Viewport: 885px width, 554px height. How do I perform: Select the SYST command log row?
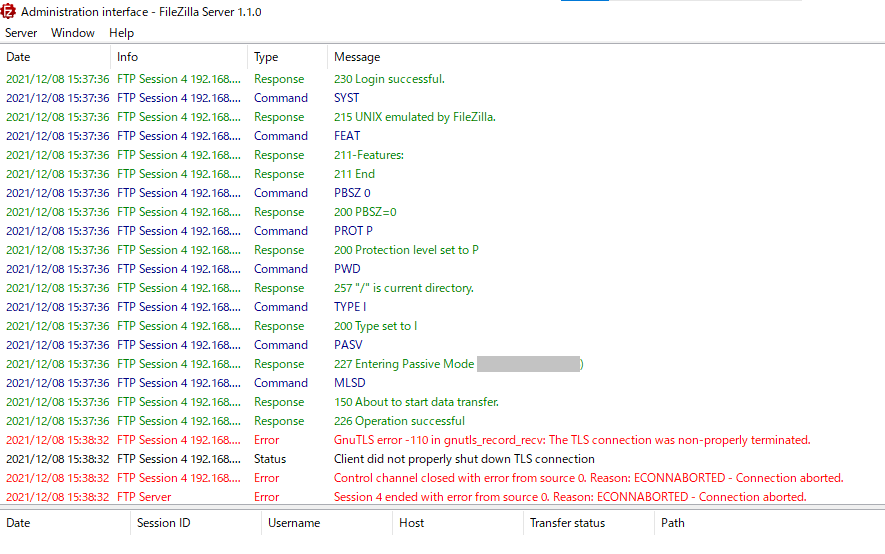(x=442, y=98)
